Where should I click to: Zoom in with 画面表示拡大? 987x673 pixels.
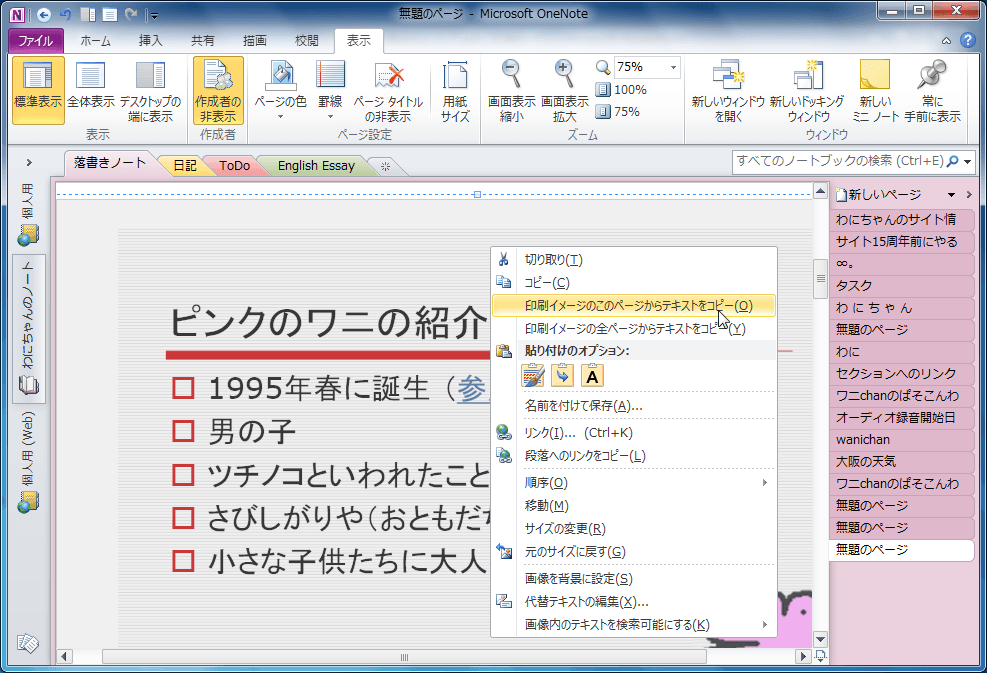click(565, 90)
